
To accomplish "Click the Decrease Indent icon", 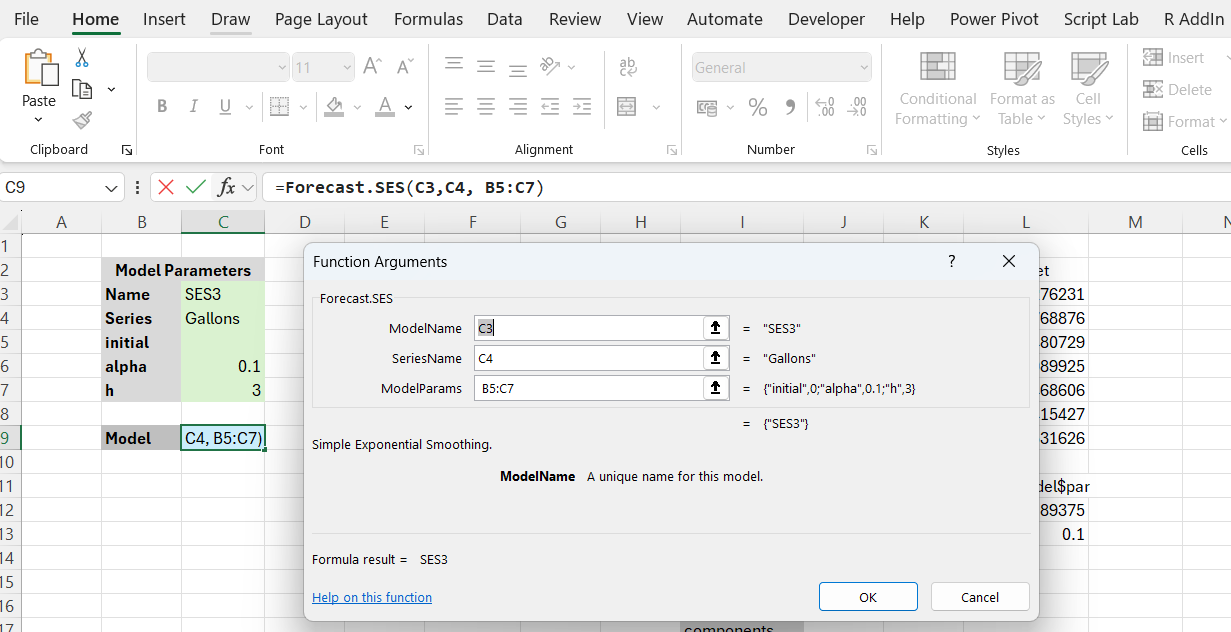I will point(550,106).
